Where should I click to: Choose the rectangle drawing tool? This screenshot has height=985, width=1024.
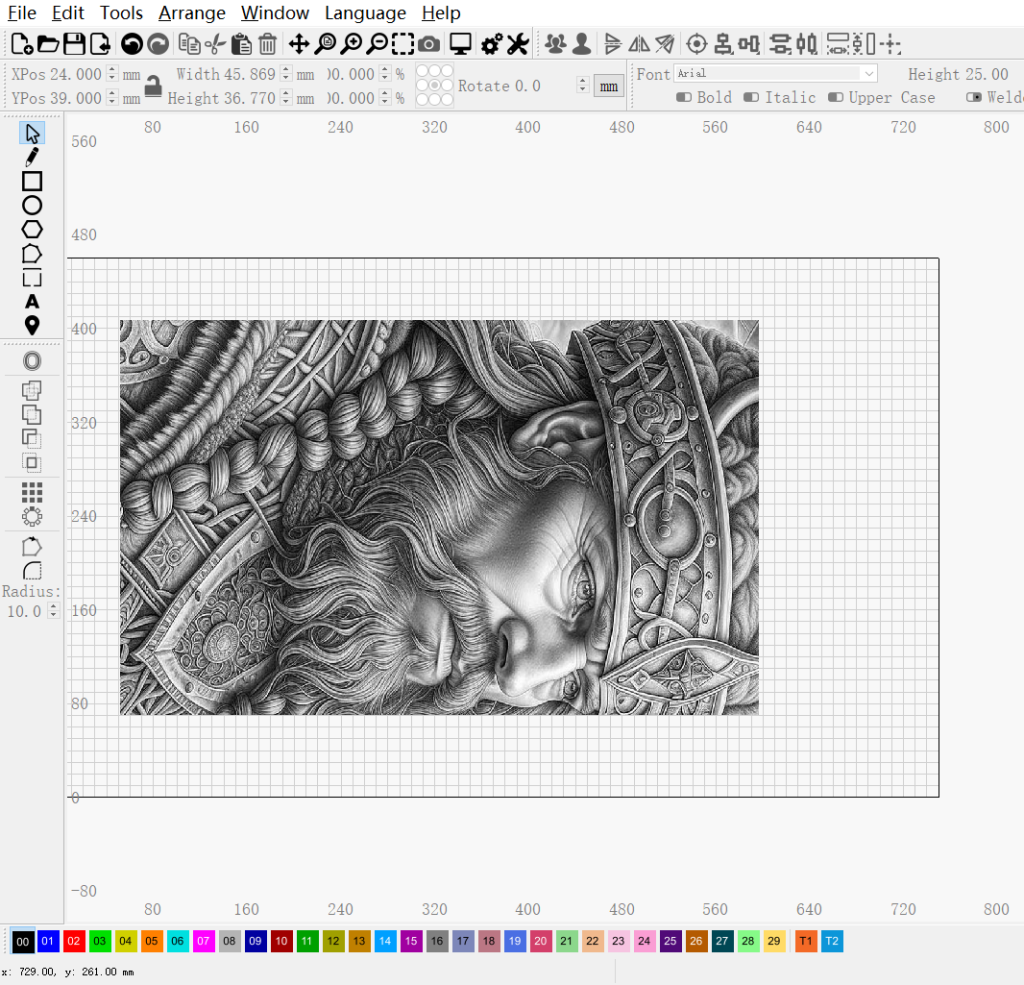(x=32, y=181)
